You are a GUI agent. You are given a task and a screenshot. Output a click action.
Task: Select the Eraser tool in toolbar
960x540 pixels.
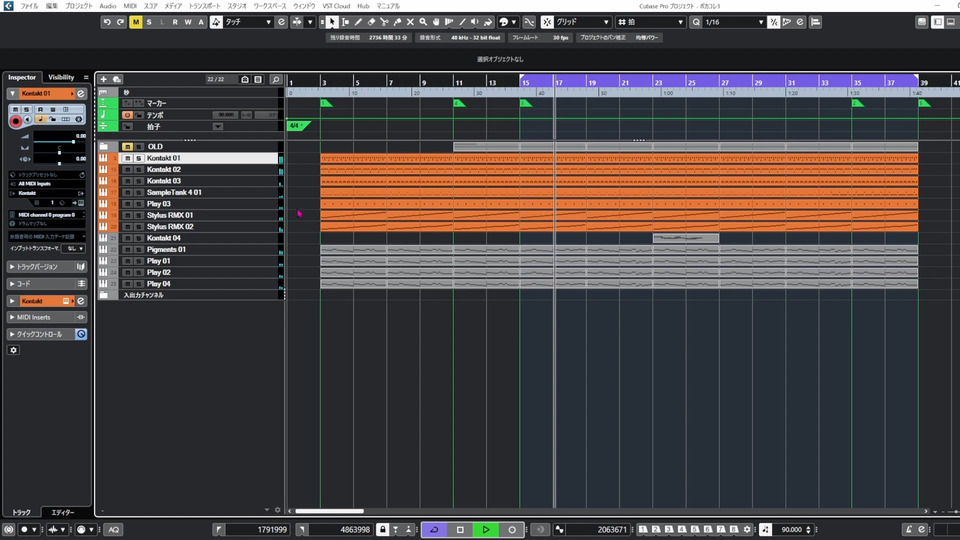coord(371,22)
